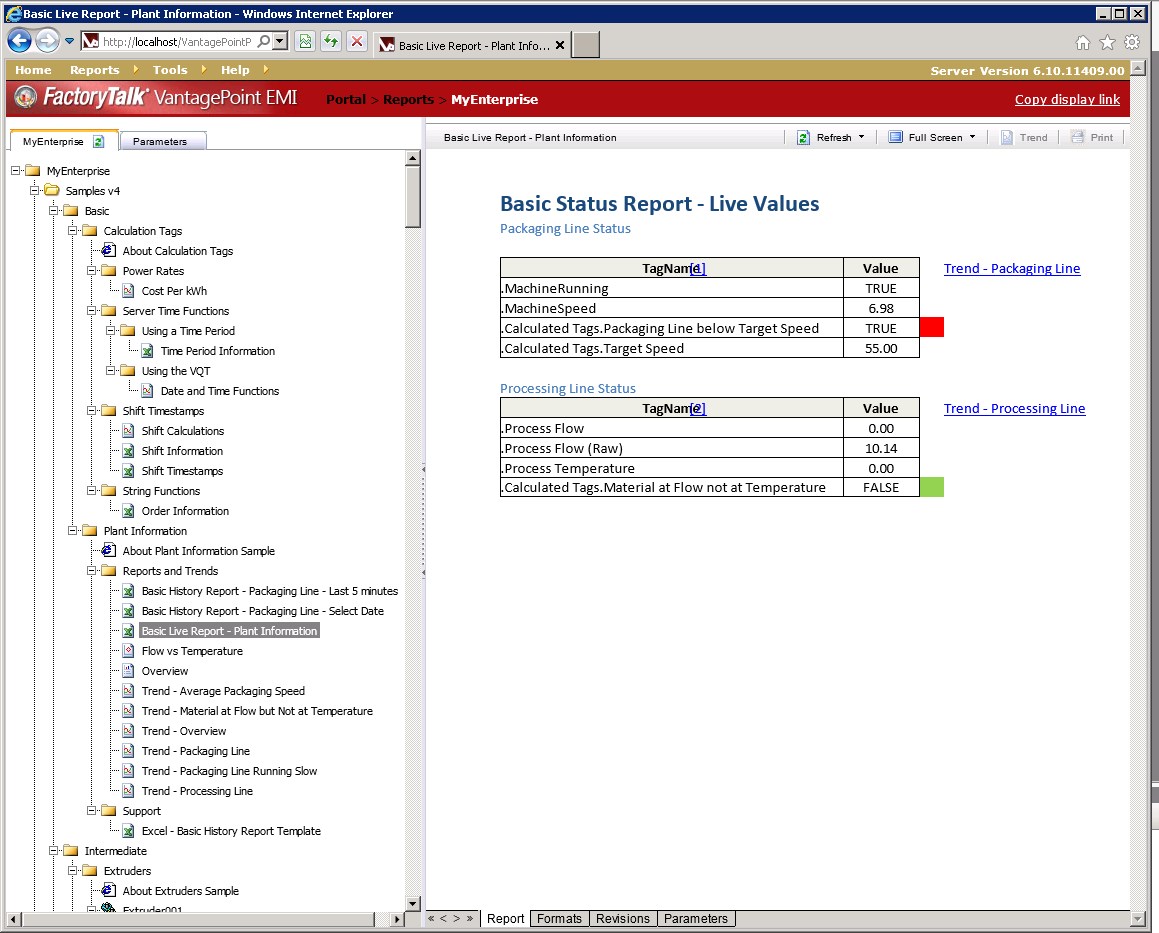The width and height of the screenshot is (1159, 933).
Task: Select the Flow vs Temperature report icon
Action: 129,650
